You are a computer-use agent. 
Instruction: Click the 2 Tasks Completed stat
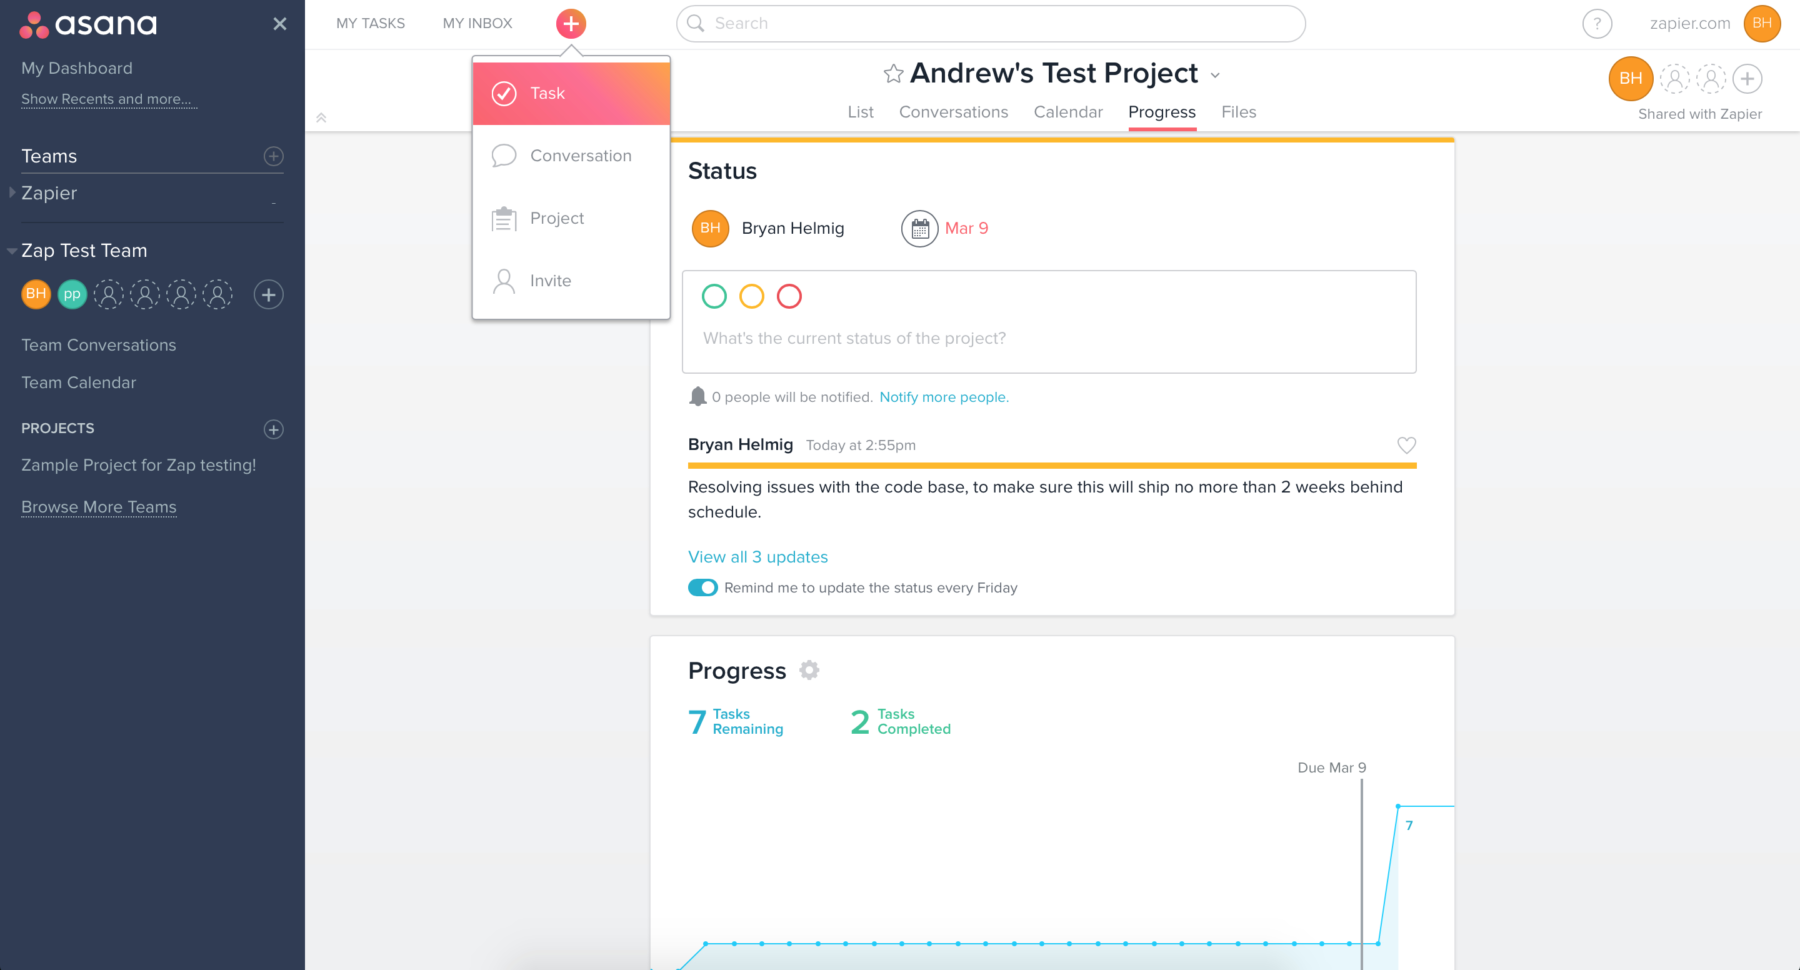coord(900,721)
